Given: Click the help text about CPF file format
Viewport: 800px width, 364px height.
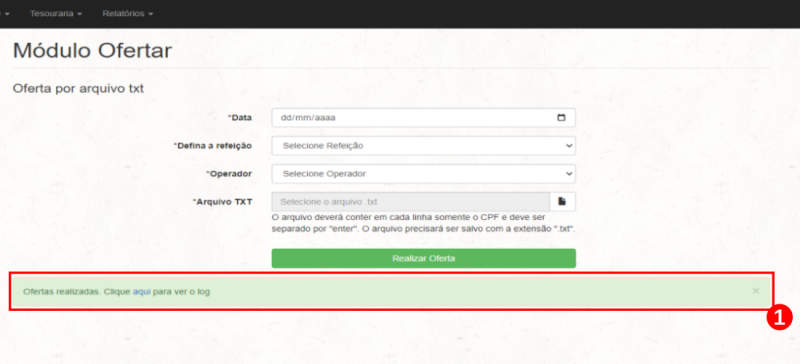Looking at the screenshot, I should pyautogui.click(x=424, y=223).
